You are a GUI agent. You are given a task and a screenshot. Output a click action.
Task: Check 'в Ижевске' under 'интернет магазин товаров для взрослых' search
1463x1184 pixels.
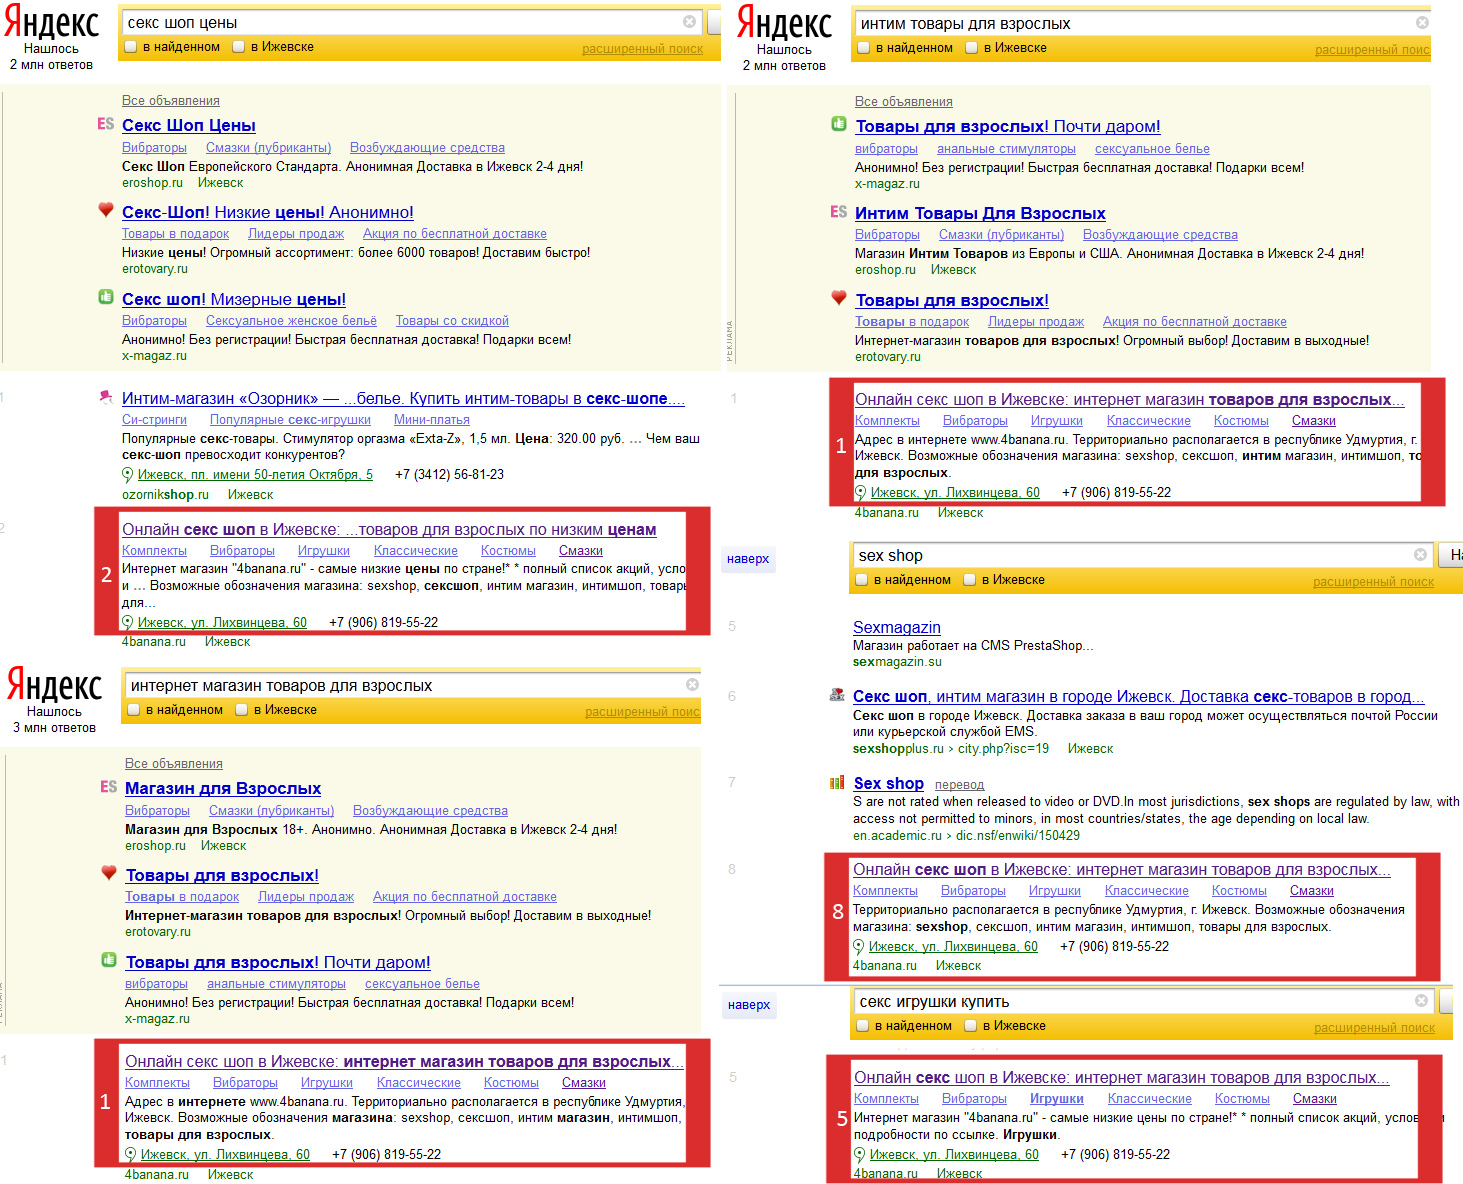(x=241, y=709)
